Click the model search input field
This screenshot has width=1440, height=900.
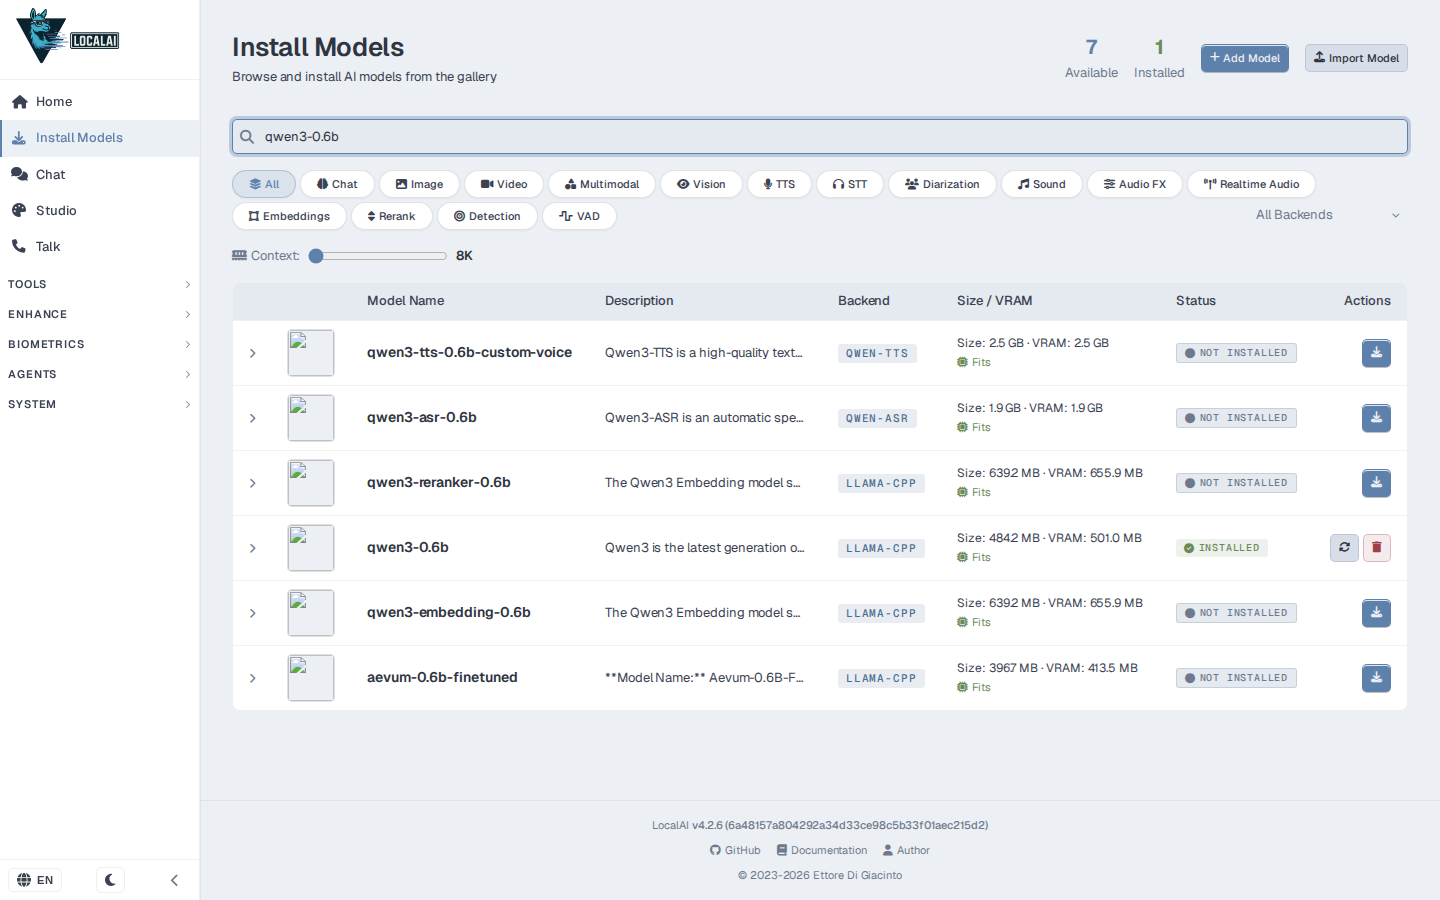(820, 137)
